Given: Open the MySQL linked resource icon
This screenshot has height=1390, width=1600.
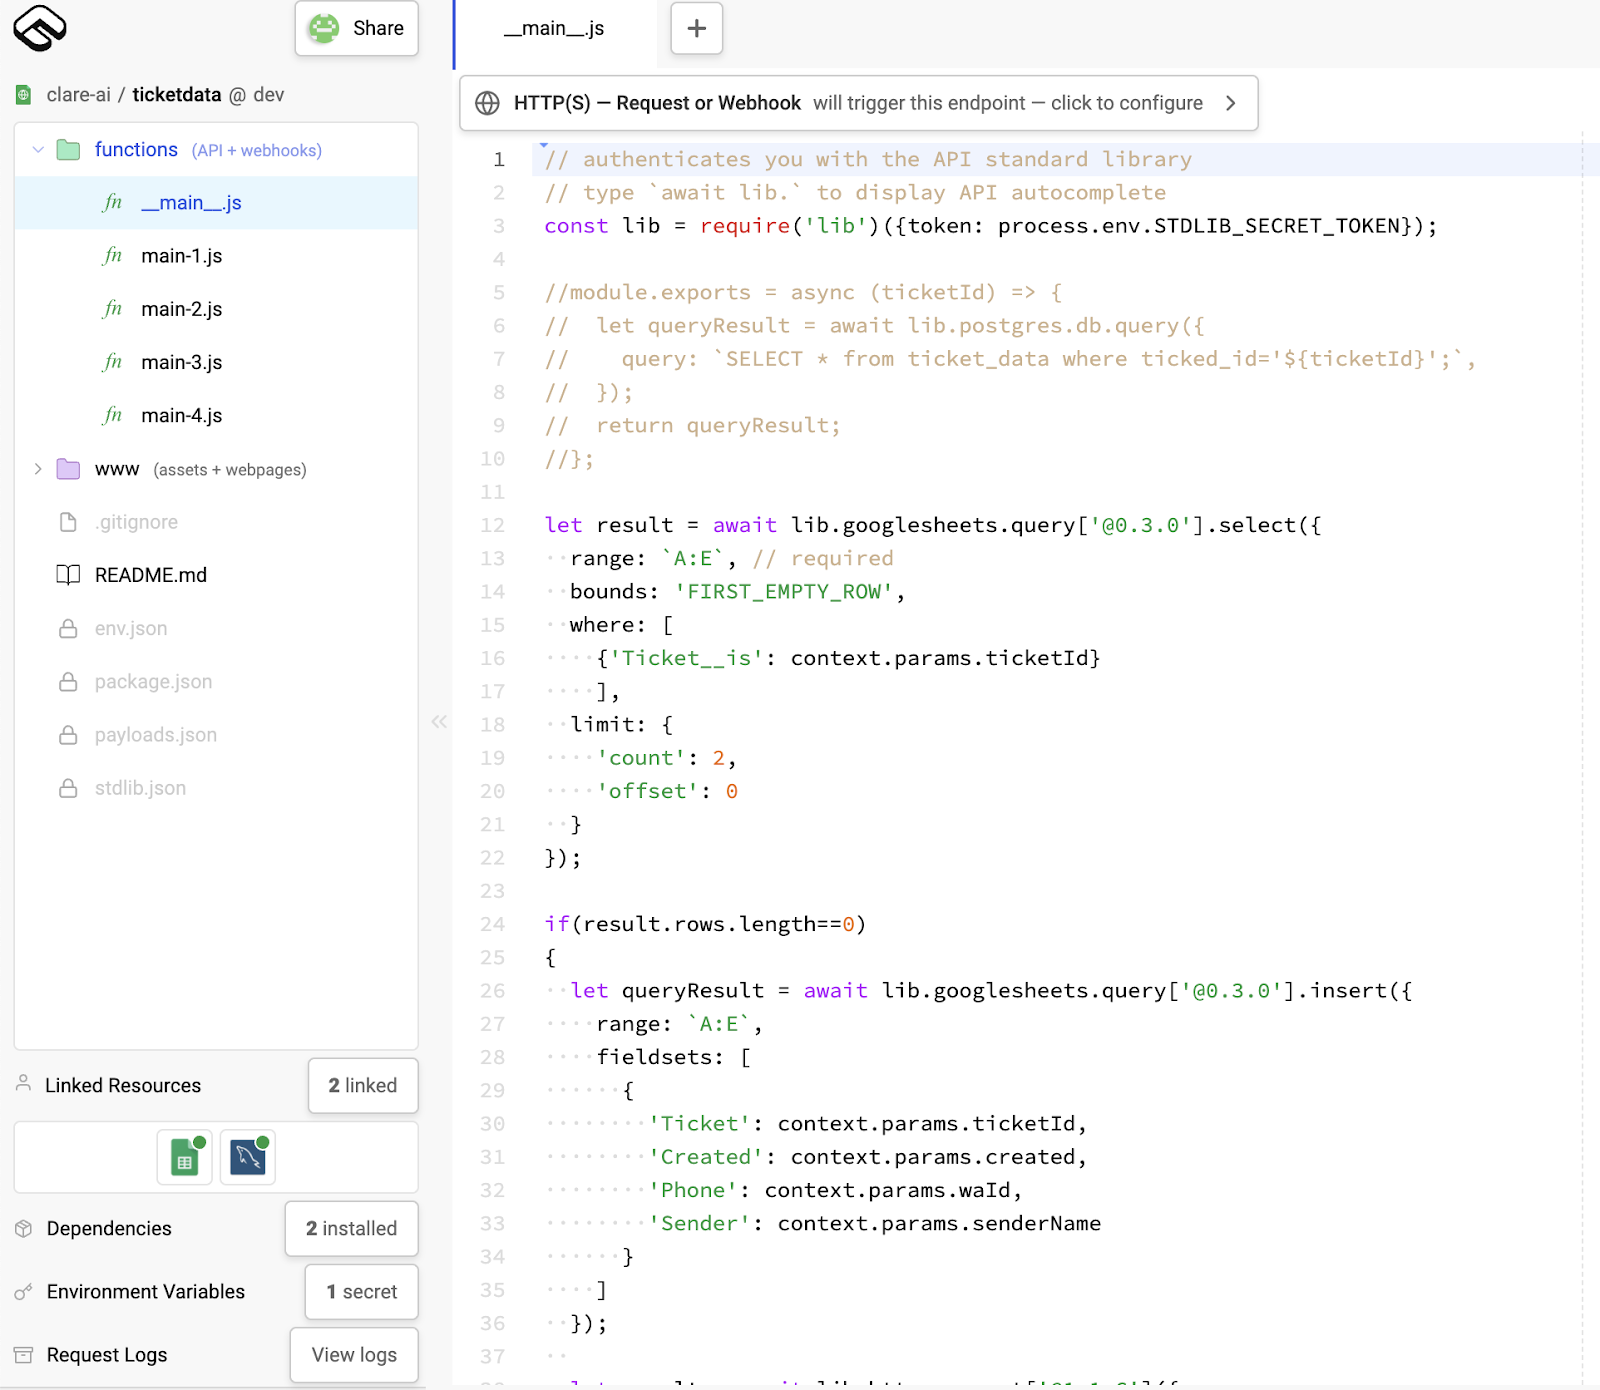Looking at the screenshot, I should click(248, 1158).
